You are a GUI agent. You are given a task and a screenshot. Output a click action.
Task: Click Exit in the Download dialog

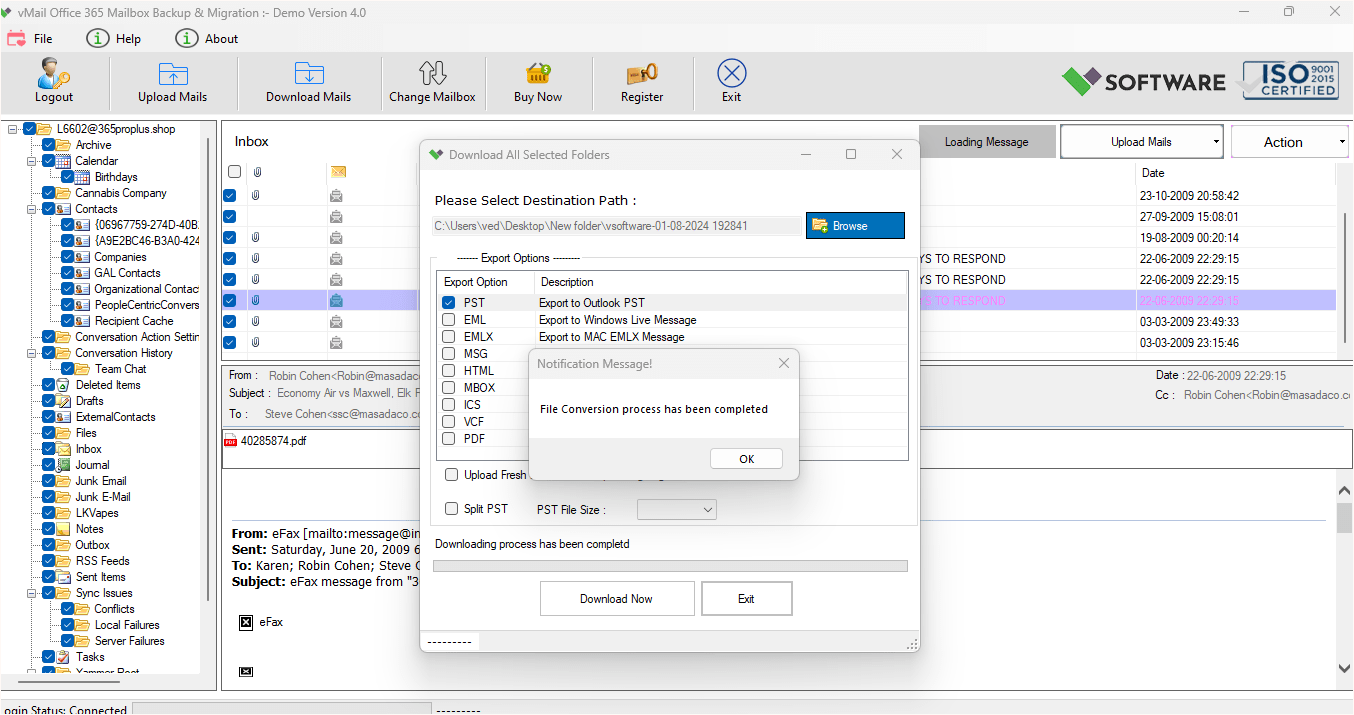tap(746, 599)
